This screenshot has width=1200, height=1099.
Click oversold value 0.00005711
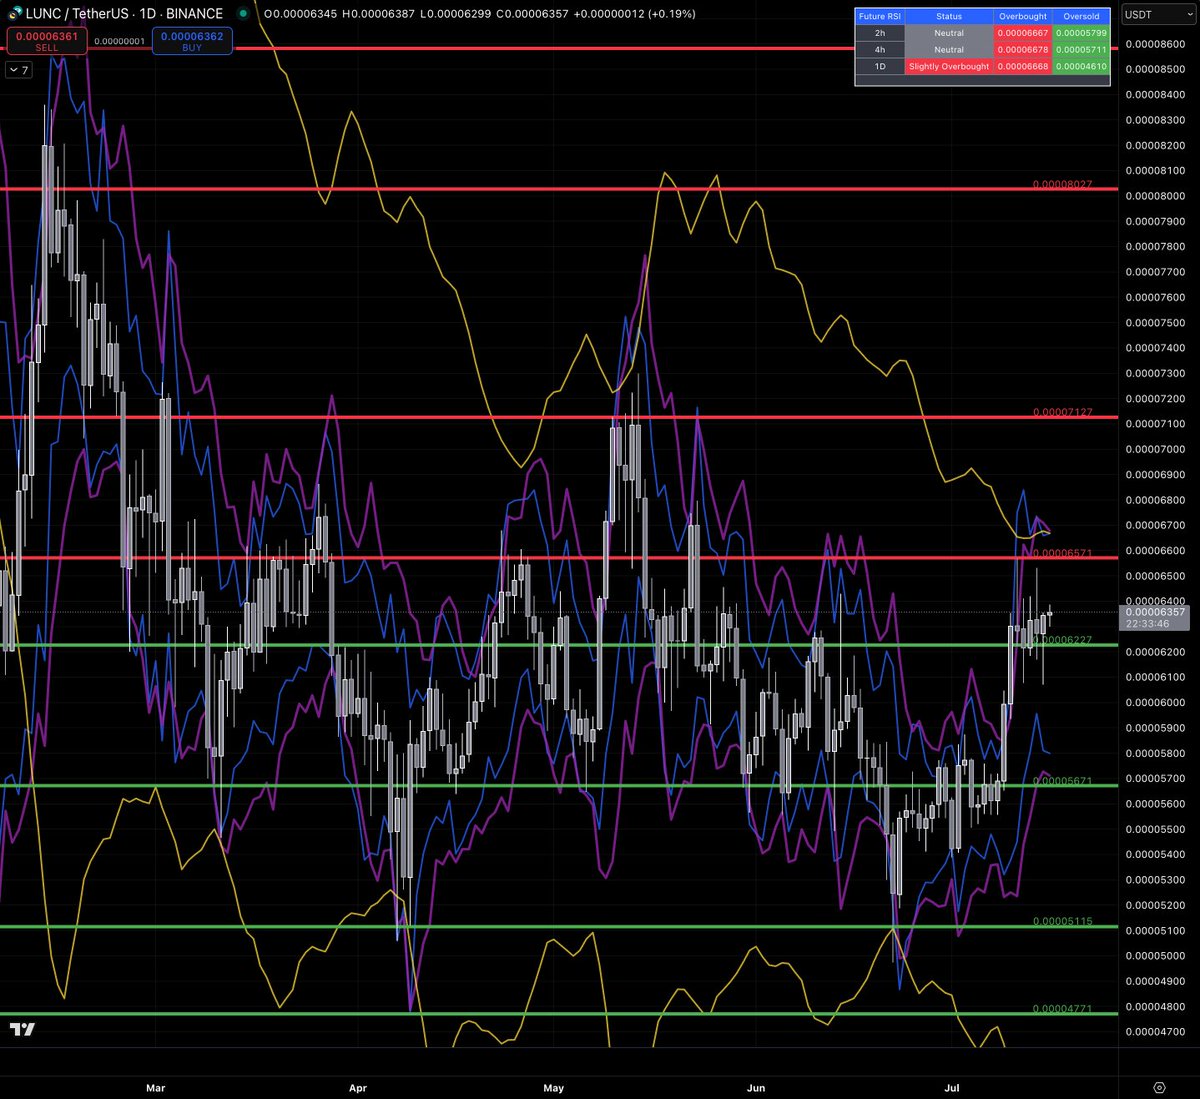[x=1081, y=49]
